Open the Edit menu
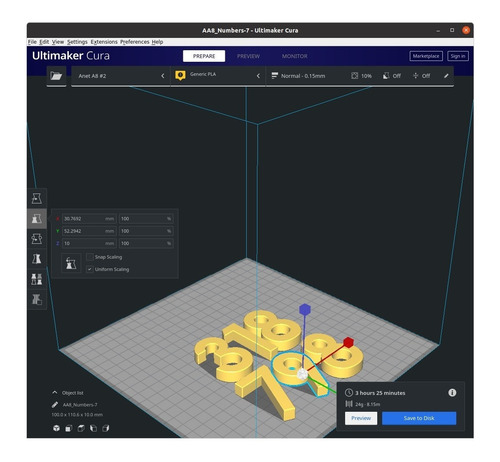The width and height of the screenshot is (500, 462). [44, 42]
